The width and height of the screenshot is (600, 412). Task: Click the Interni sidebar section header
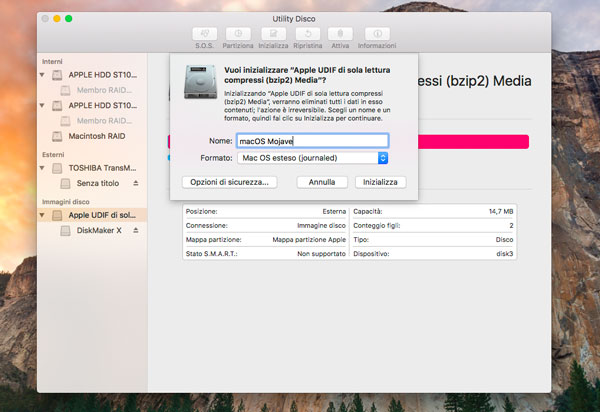pos(52,62)
